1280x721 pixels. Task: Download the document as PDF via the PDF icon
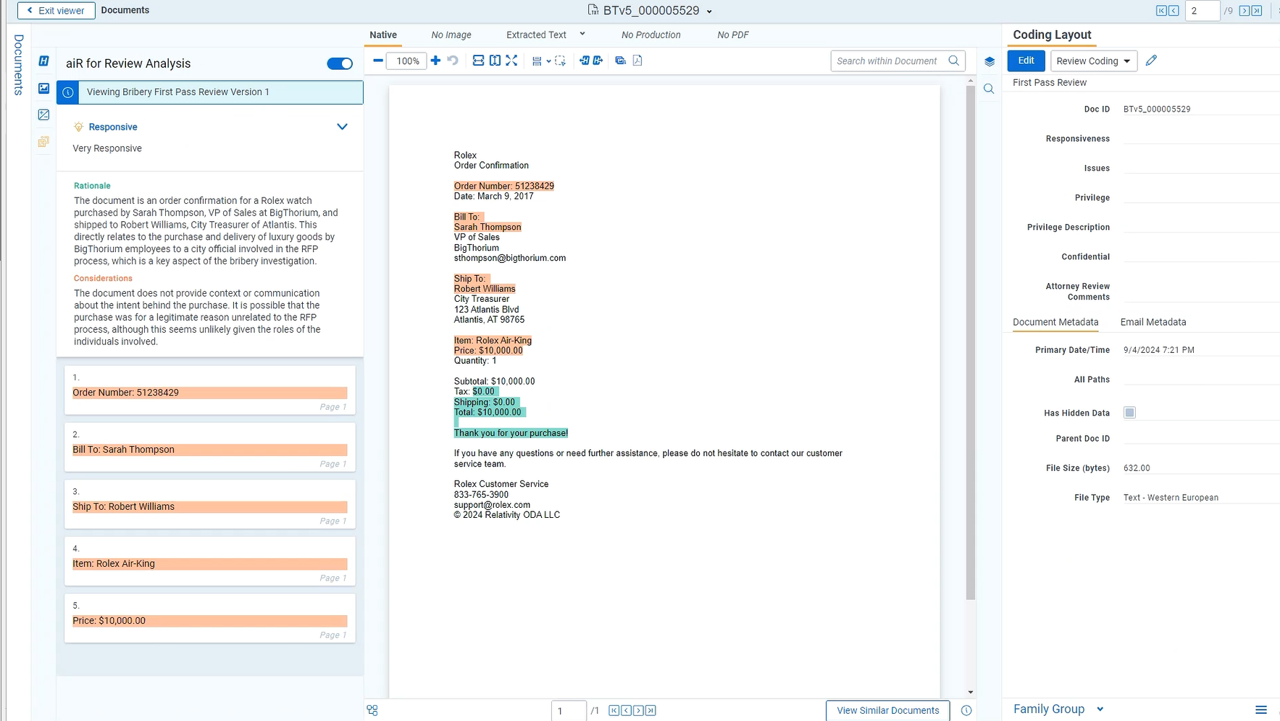coord(637,61)
